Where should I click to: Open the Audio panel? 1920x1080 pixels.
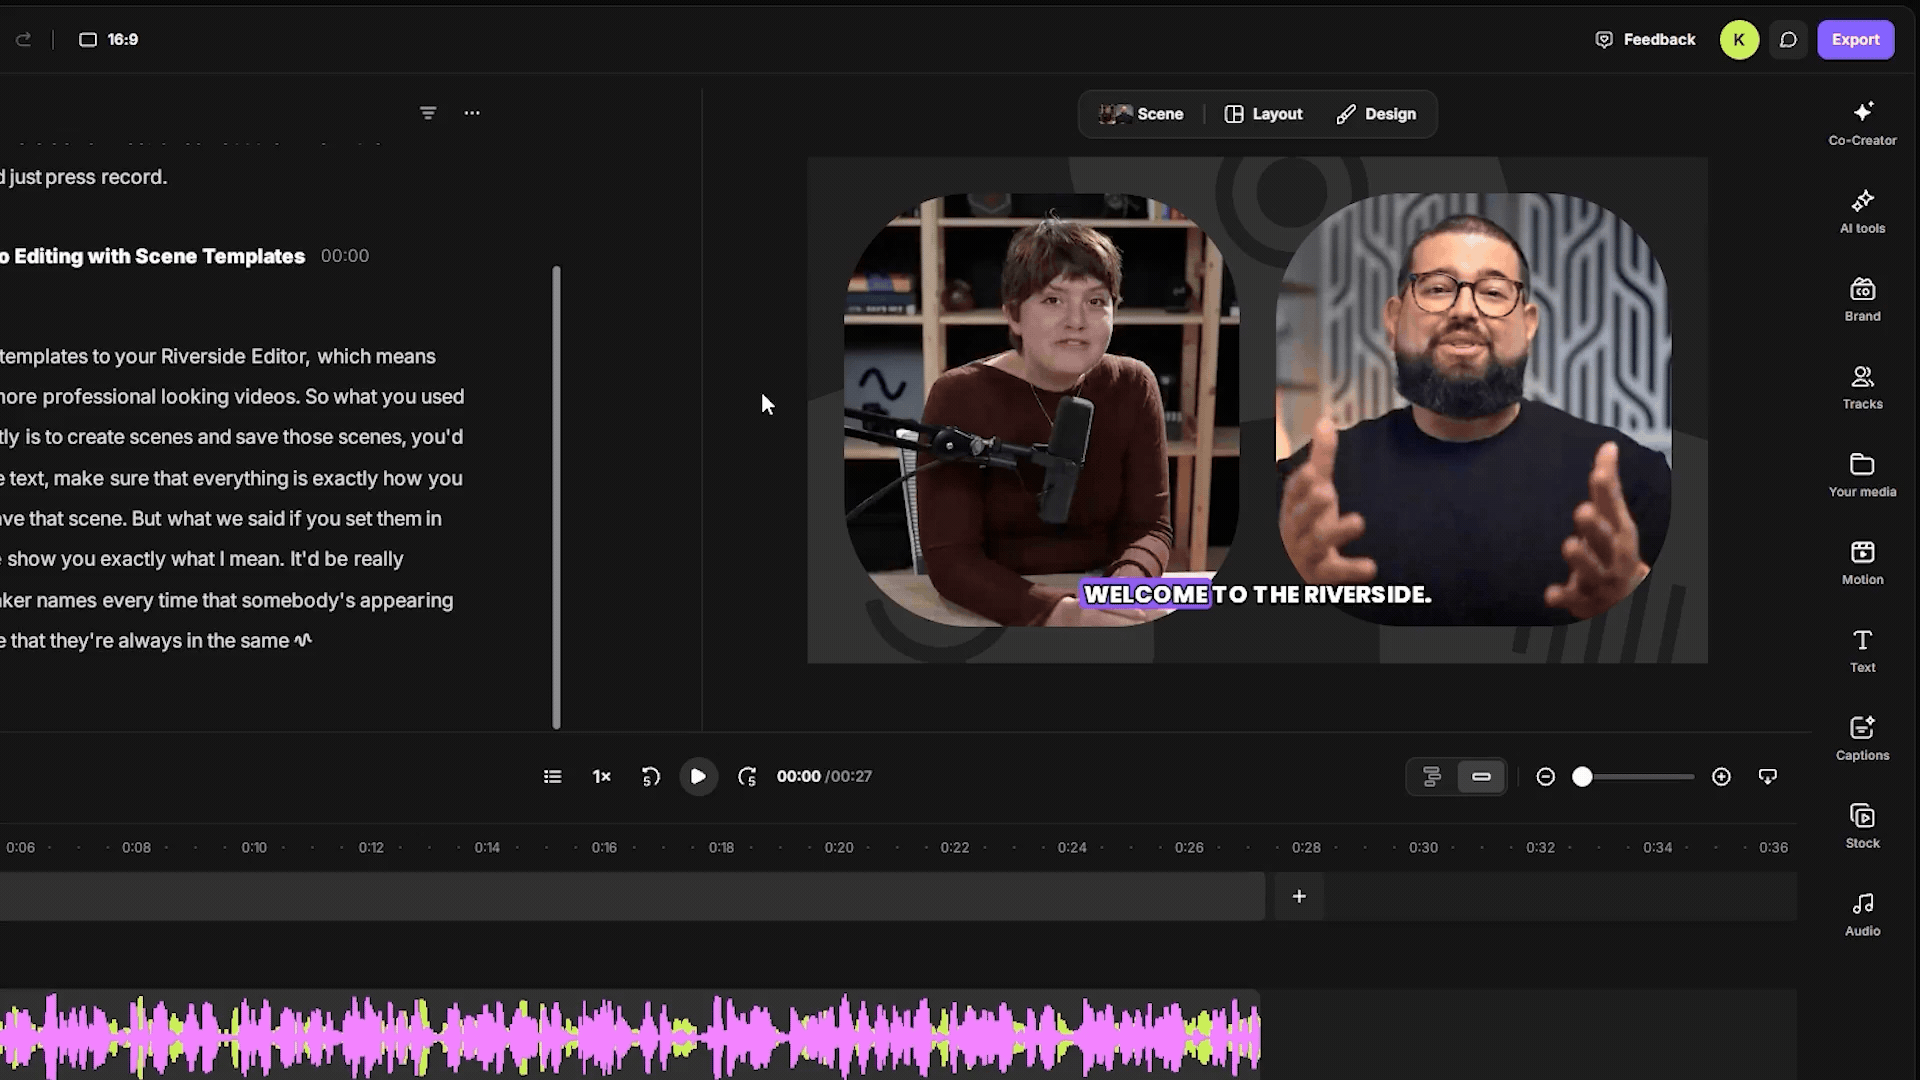coord(1862,916)
